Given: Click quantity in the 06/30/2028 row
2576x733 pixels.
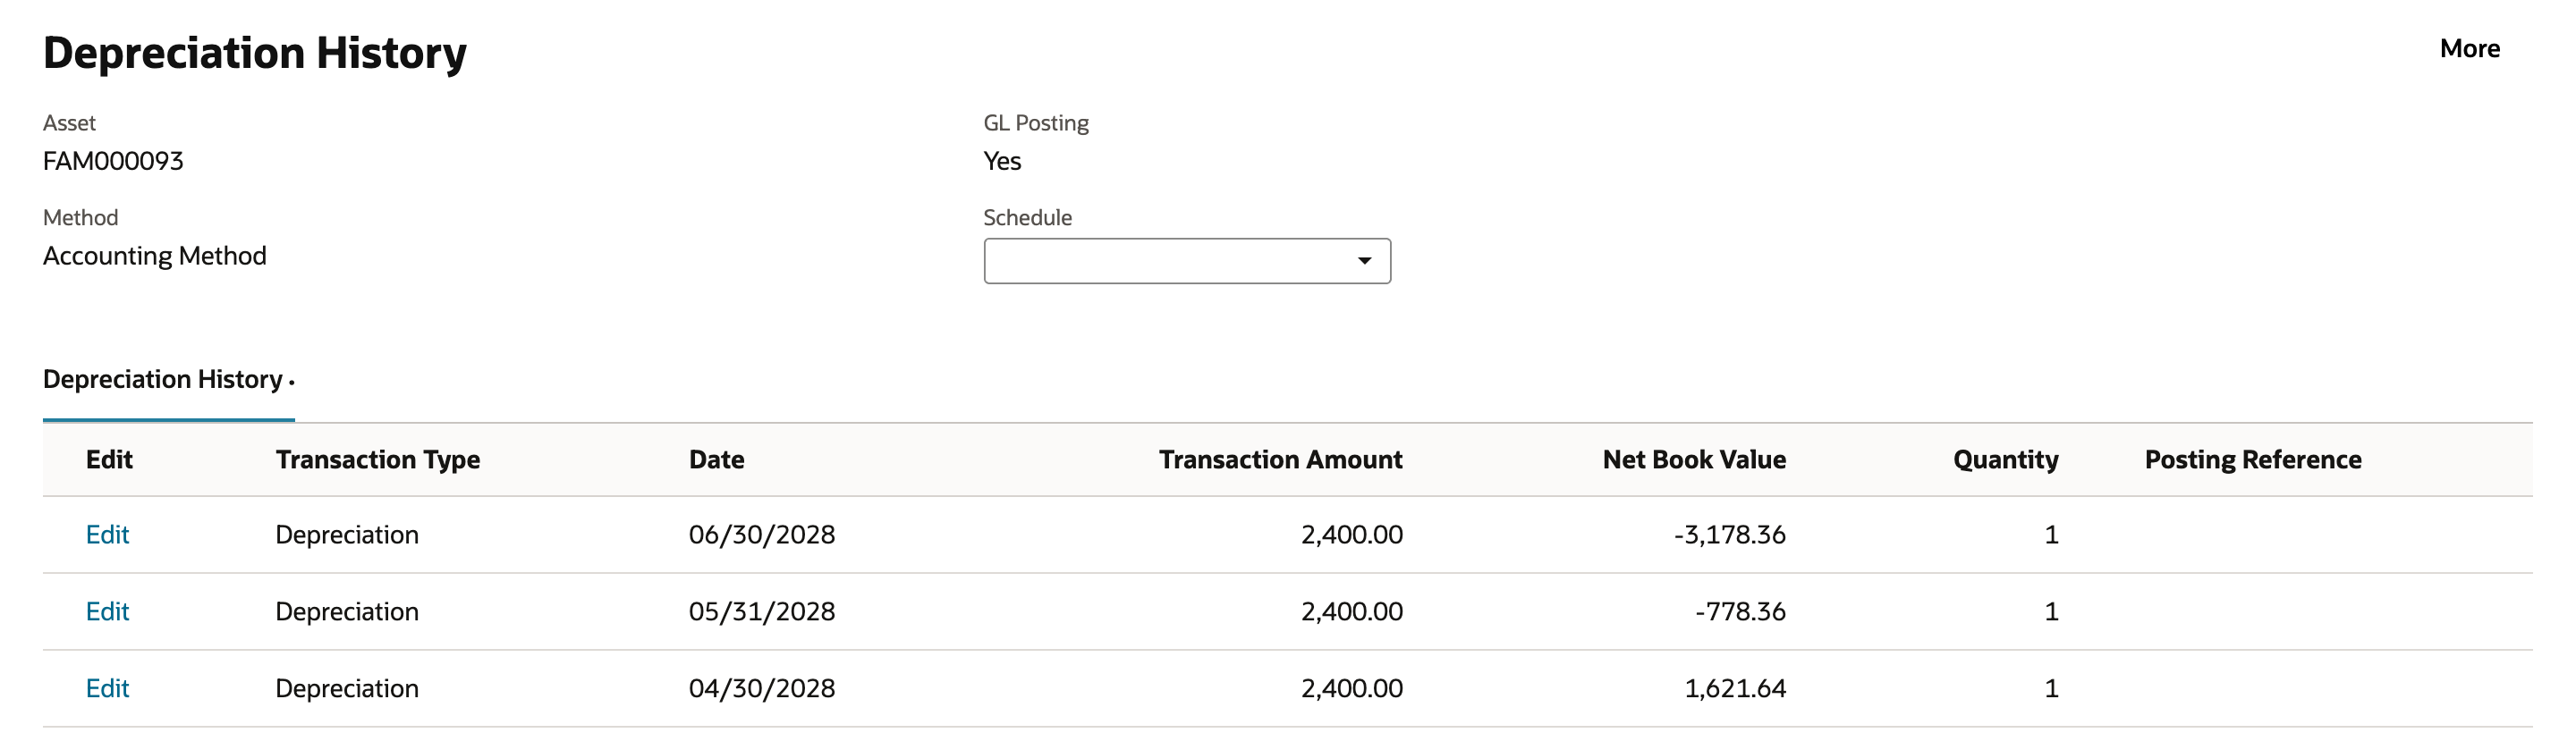Looking at the screenshot, I should tap(2051, 534).
